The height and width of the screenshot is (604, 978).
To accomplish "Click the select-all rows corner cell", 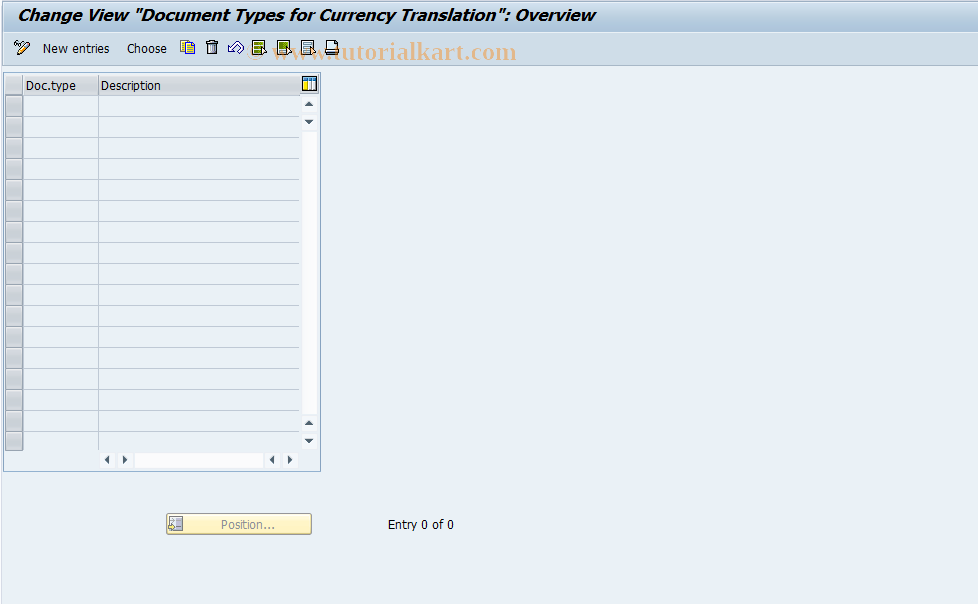I will coord(14,85).
